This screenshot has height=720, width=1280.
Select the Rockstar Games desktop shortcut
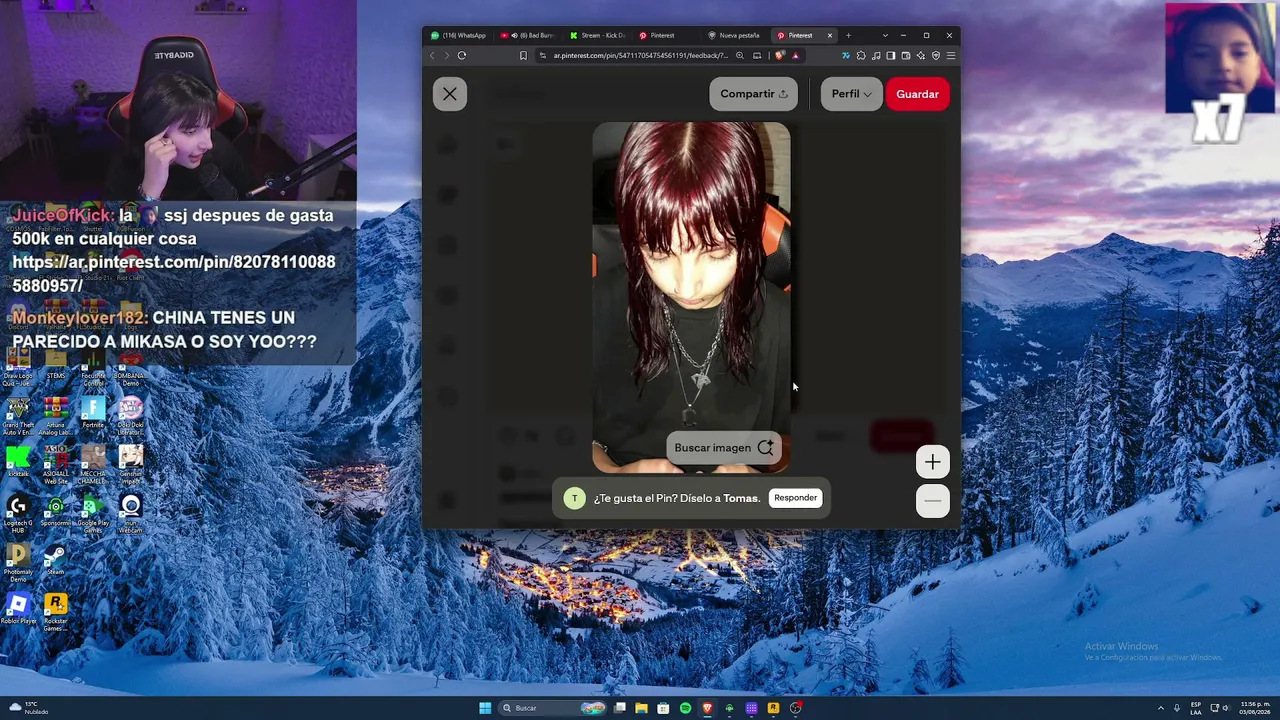[x=56, y=612]
